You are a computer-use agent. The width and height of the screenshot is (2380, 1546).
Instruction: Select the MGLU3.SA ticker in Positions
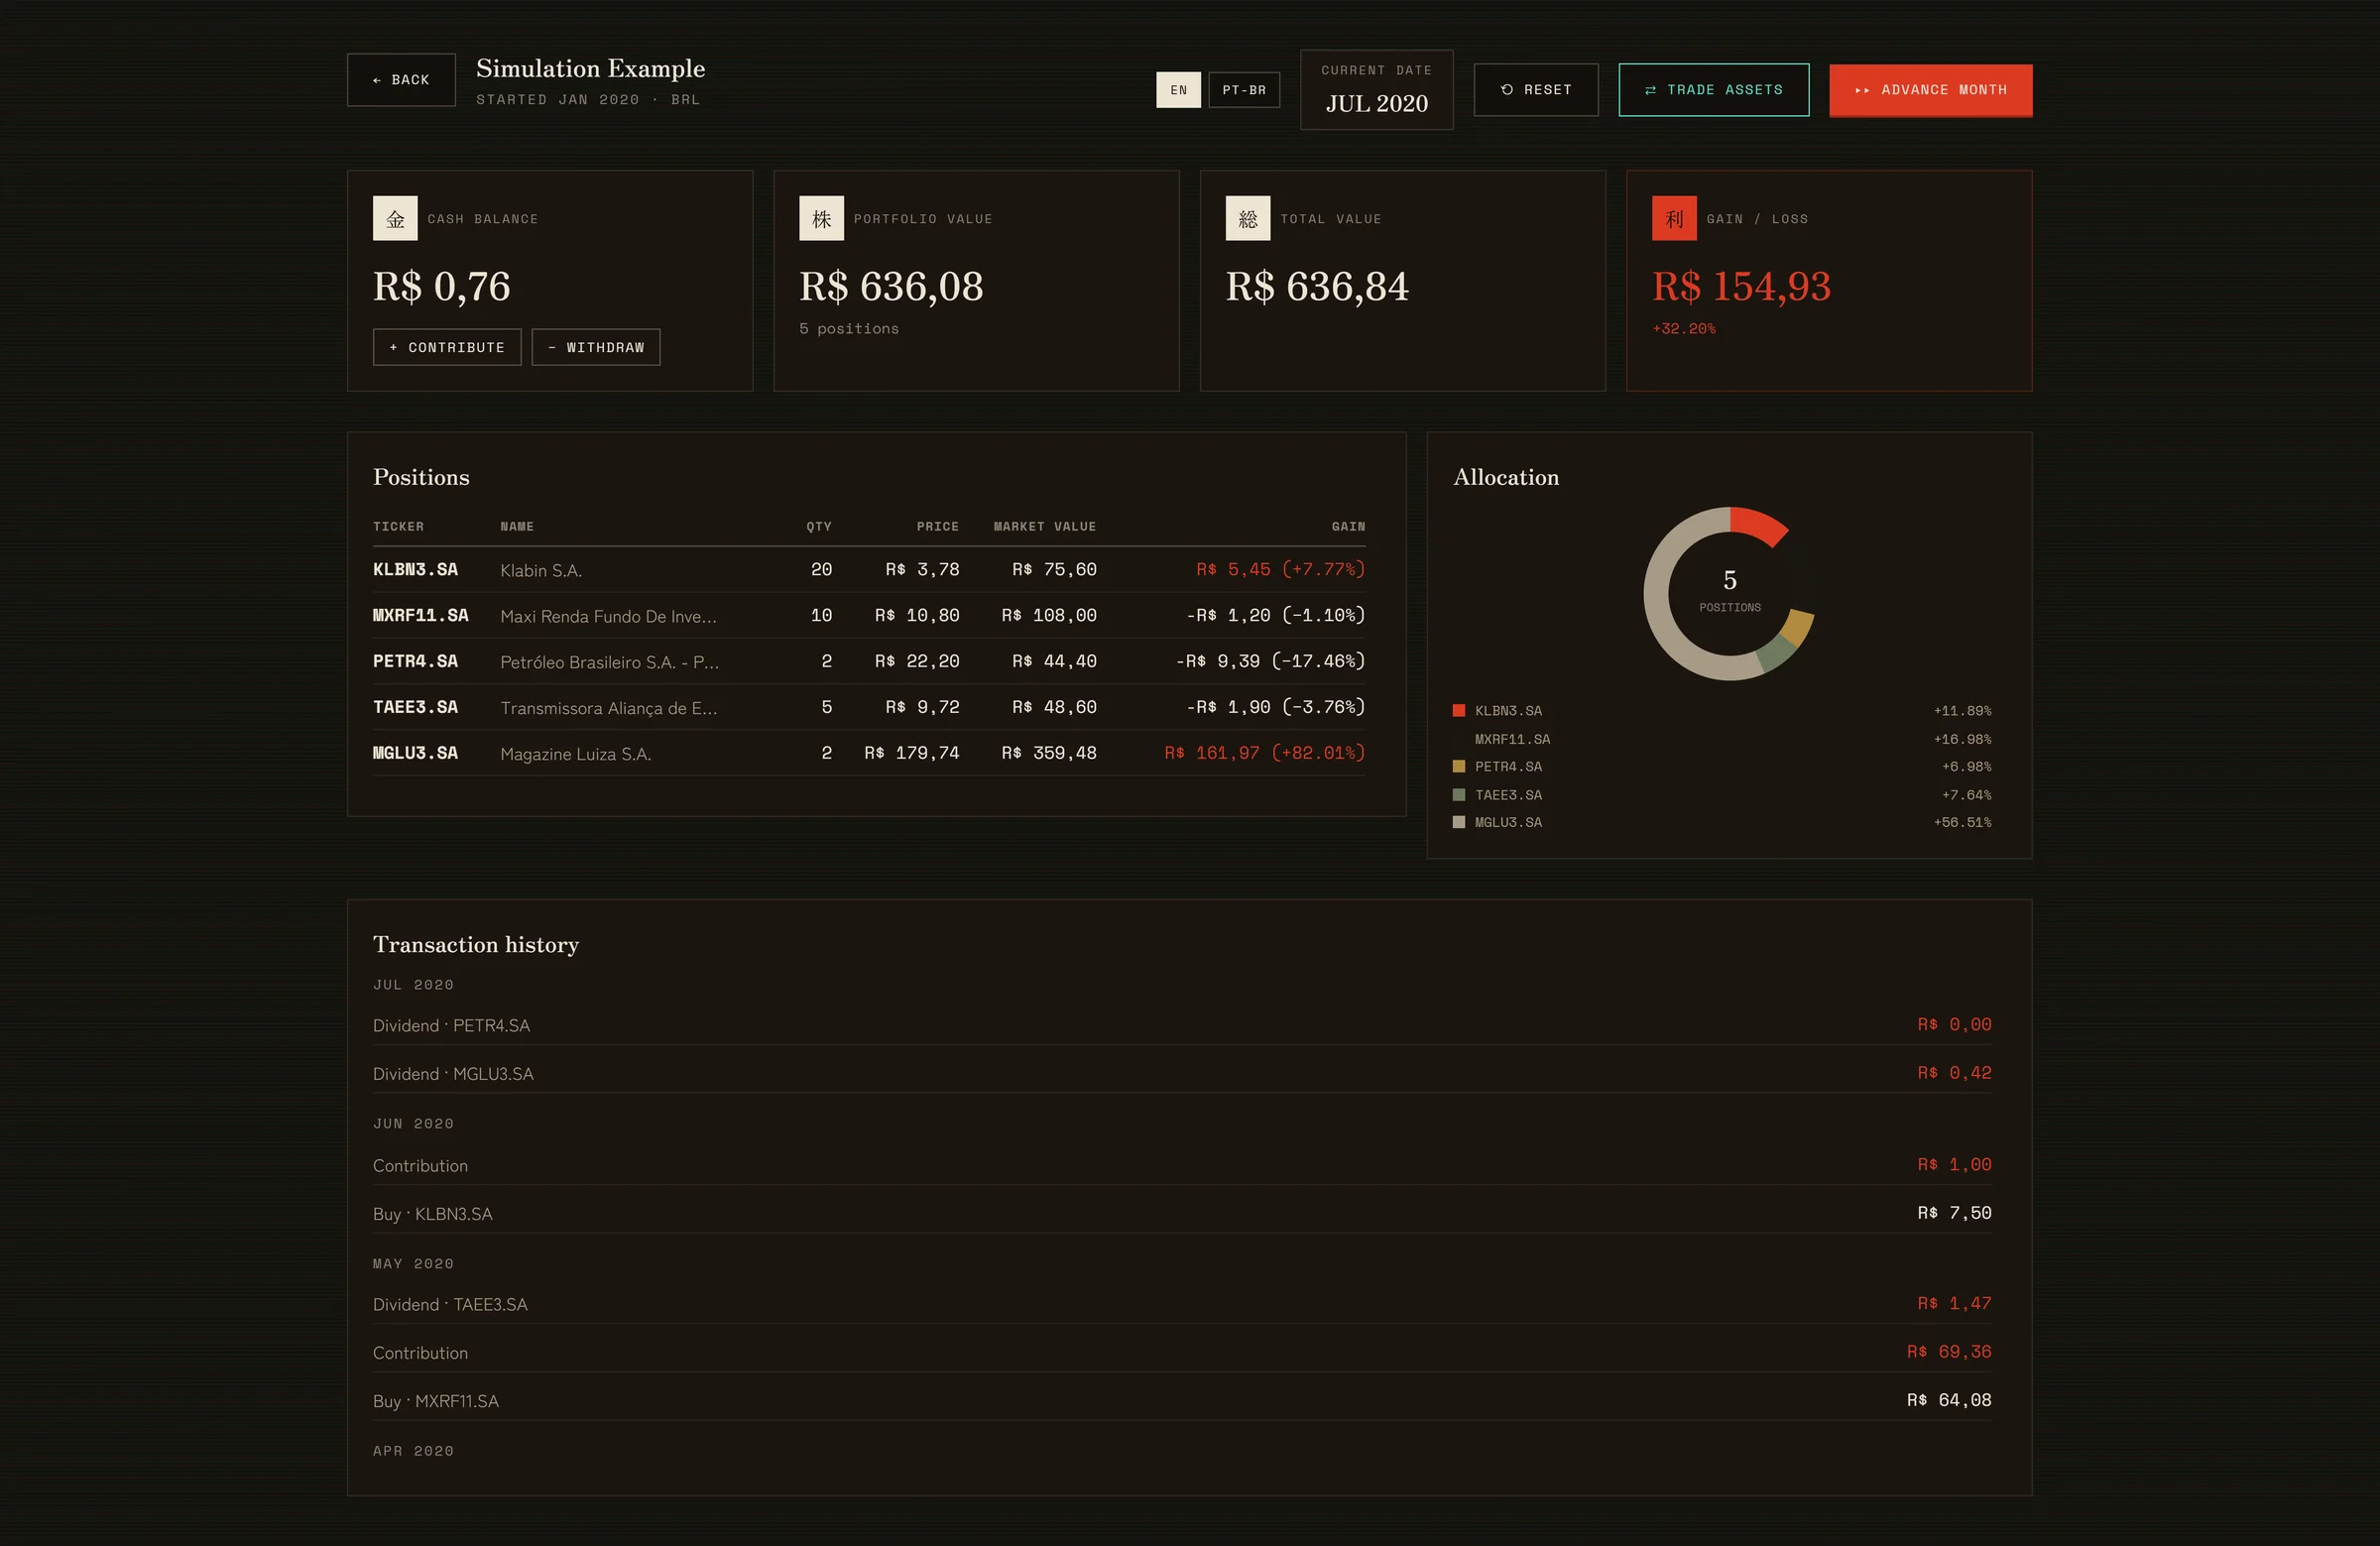tap(415, 753)
